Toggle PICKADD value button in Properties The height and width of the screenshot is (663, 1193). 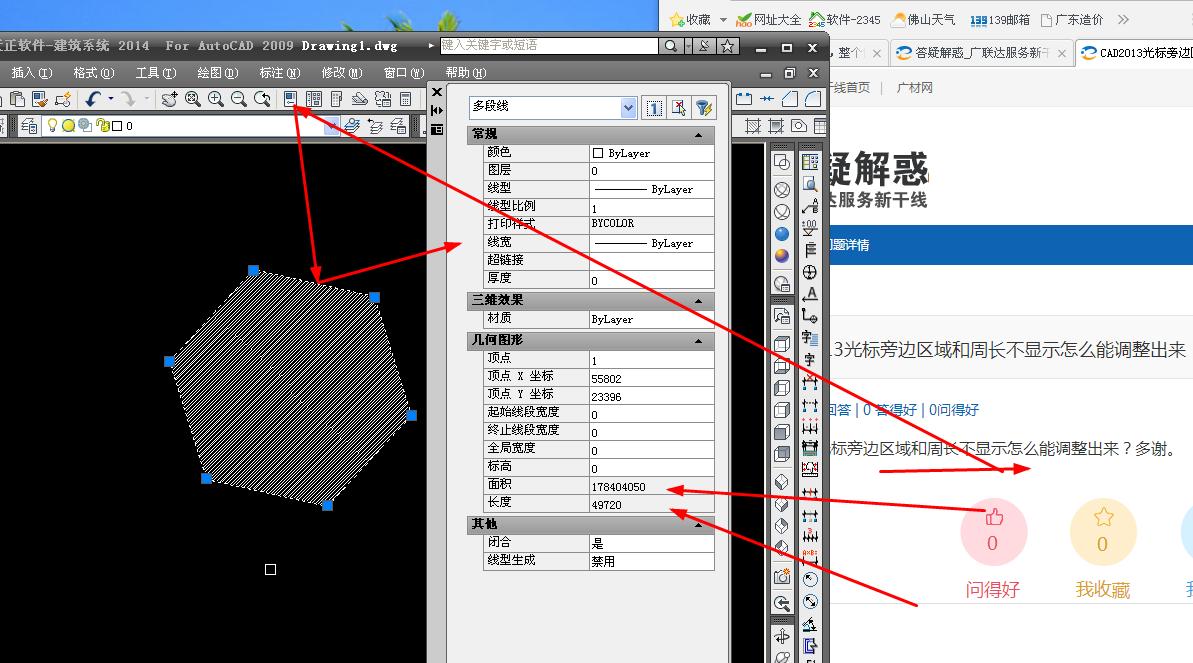(x=654, y=108)
